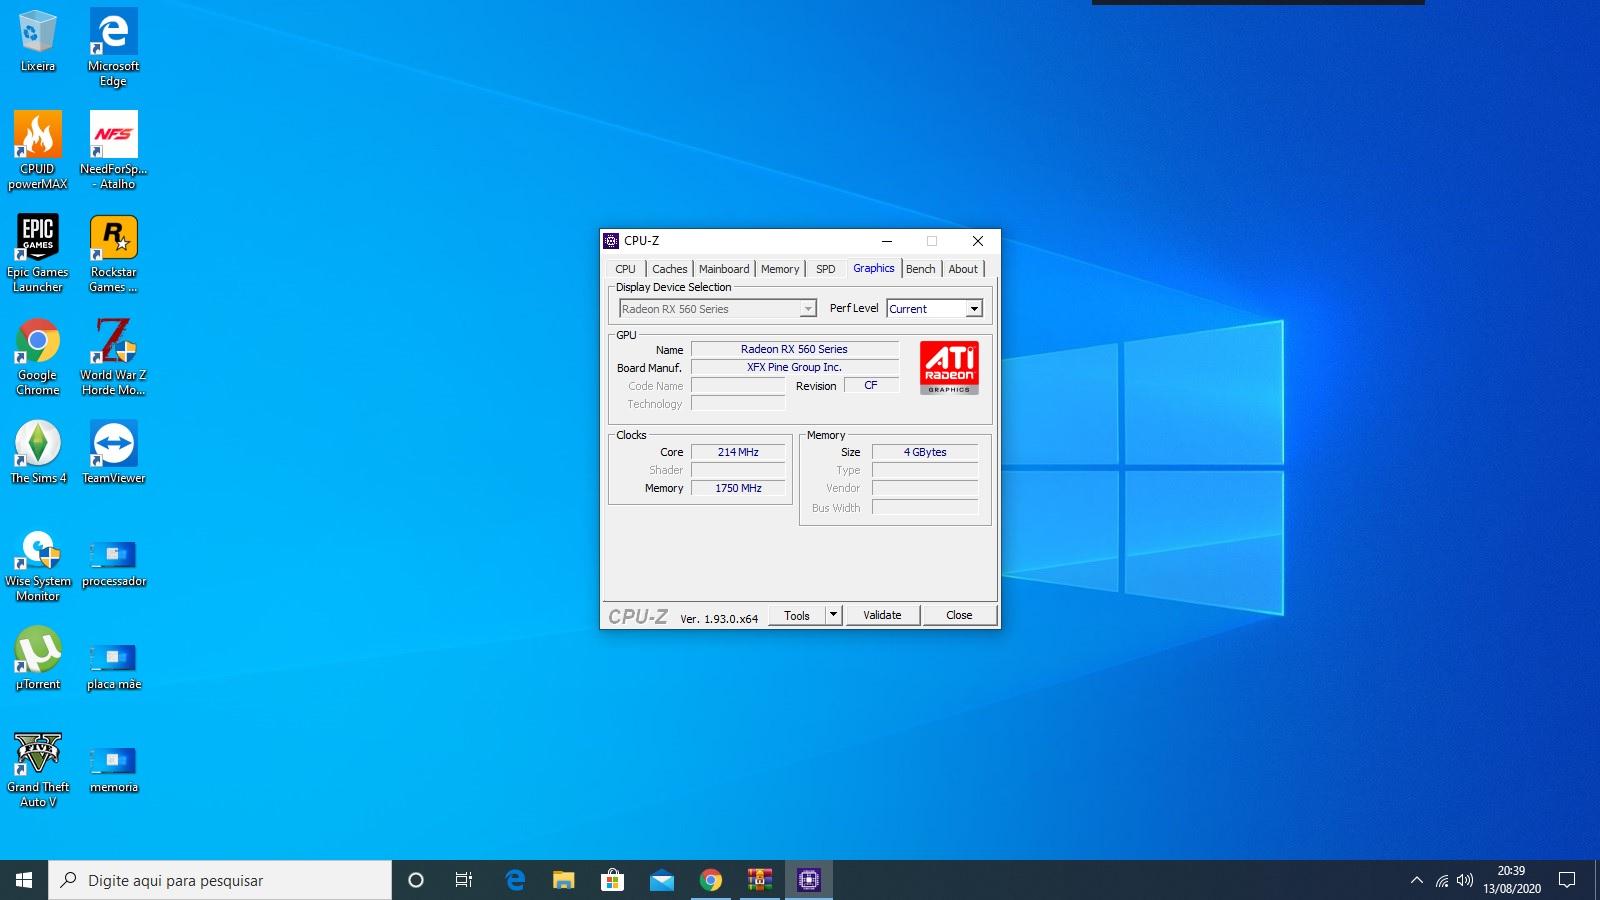1600x900 pixels.
Task: Launch the Google Chrome desktop shortcut
Action: coord(38,357)
